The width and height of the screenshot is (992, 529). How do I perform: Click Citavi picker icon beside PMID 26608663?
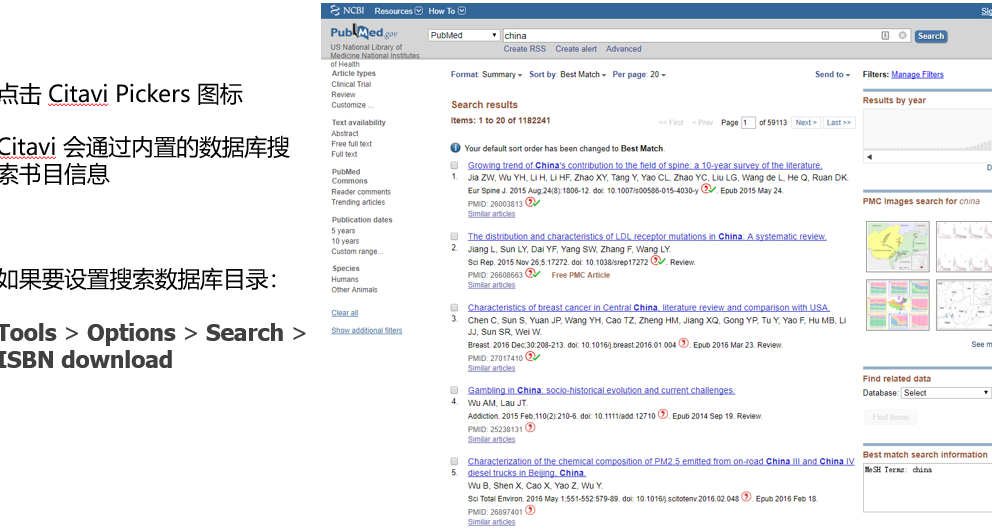point(533,274)
